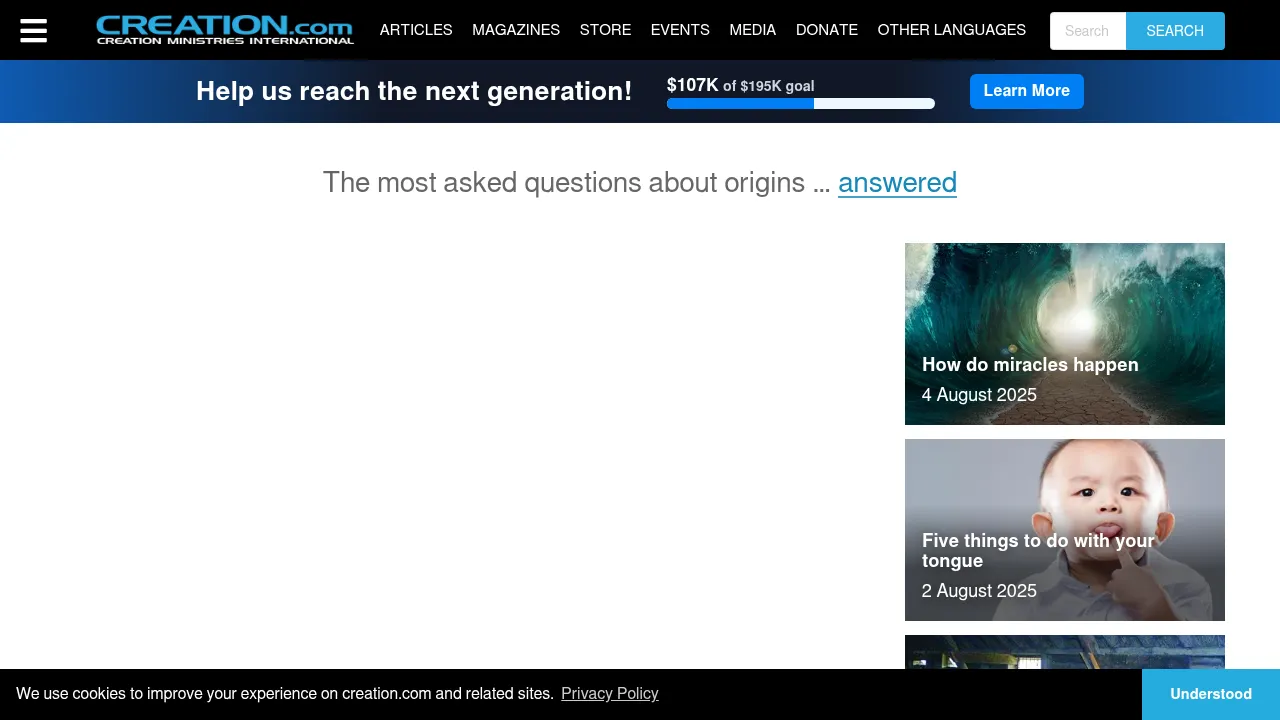This screenshot has width=1280, height=720.
Task: Open the MAGAZINES menu
Action: coord(516,30)
